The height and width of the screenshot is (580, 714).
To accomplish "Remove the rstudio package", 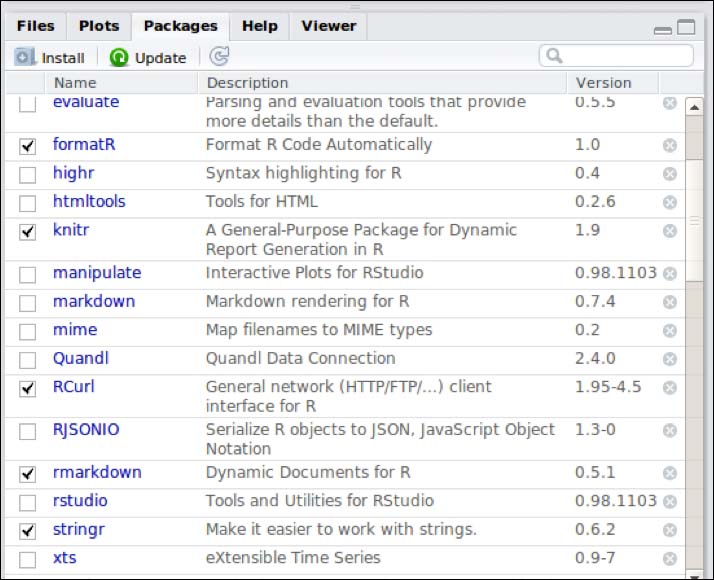I will pos(669,502).
